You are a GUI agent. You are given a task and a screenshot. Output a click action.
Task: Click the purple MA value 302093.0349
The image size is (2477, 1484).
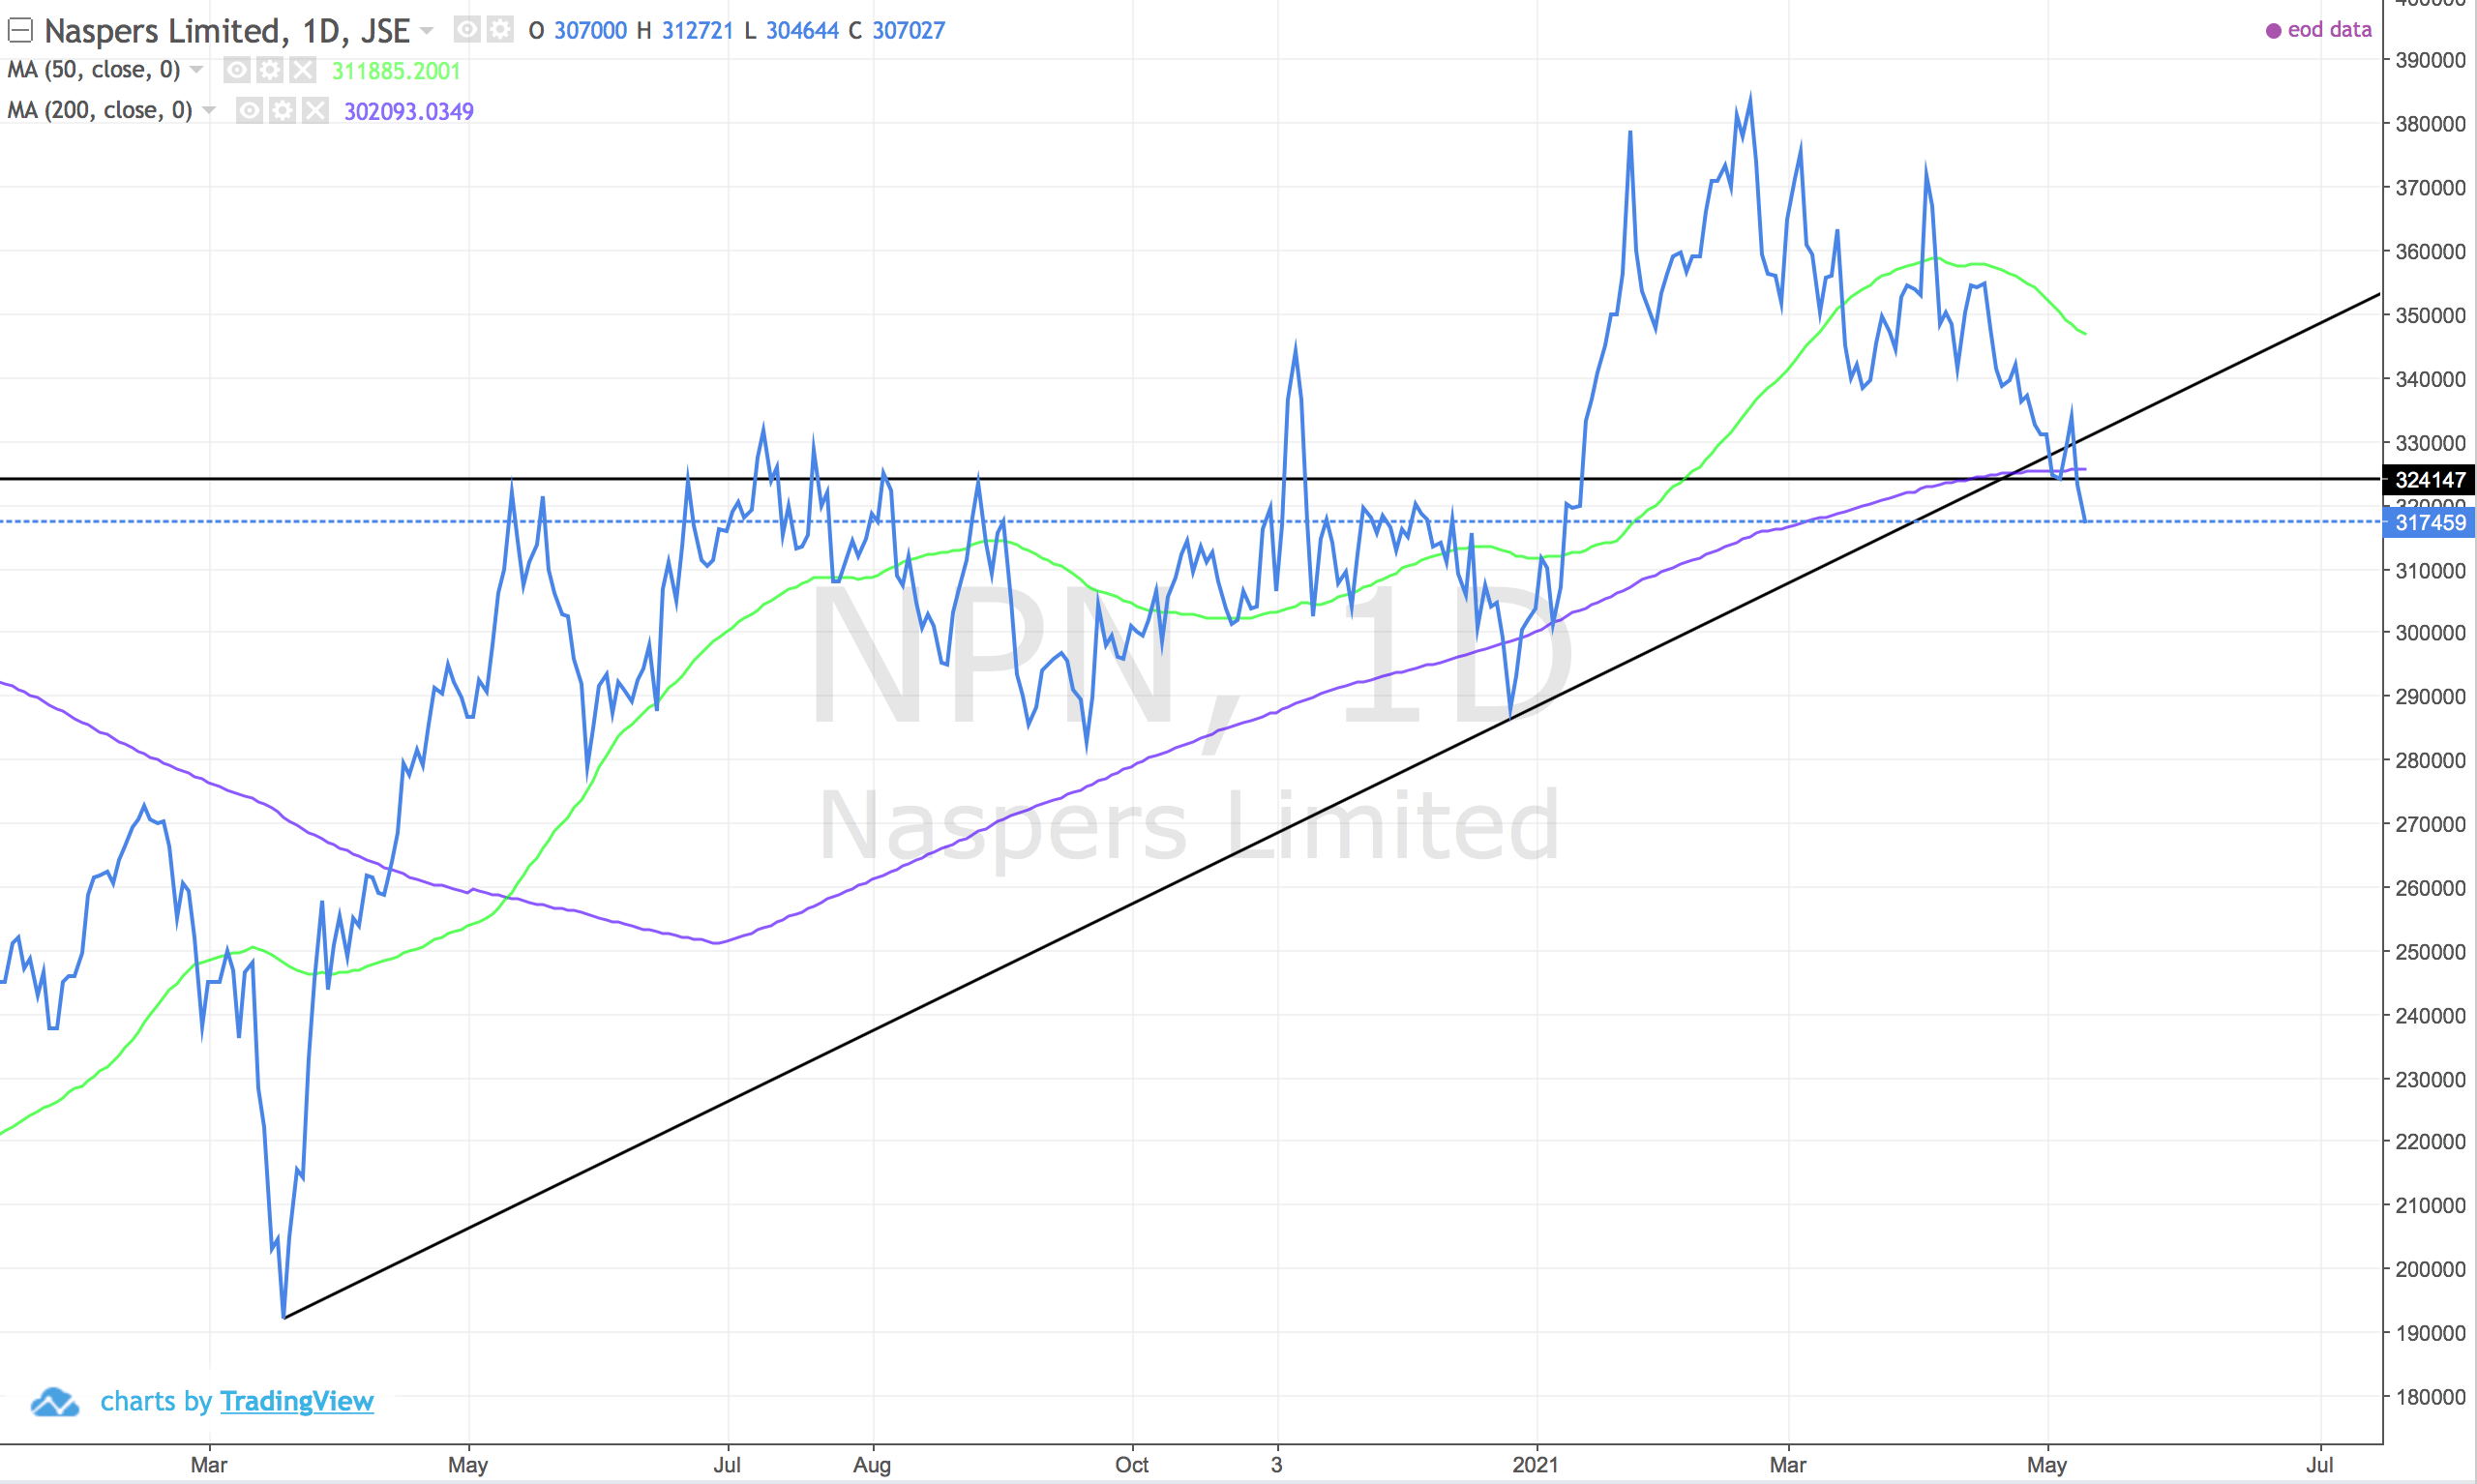click(x=409, y=111)
